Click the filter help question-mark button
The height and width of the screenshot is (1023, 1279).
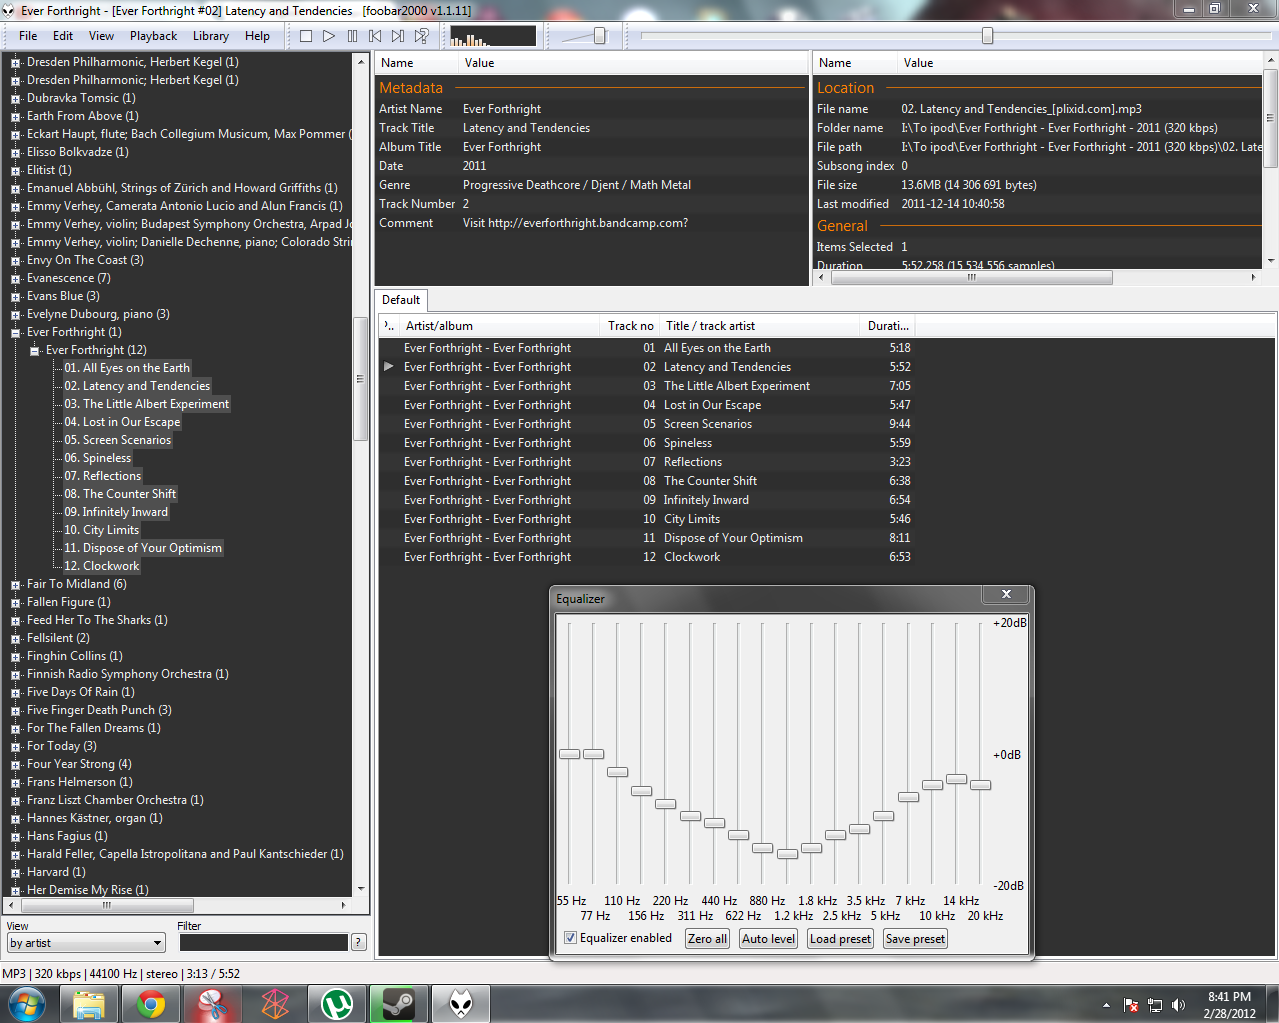(359, 942)
